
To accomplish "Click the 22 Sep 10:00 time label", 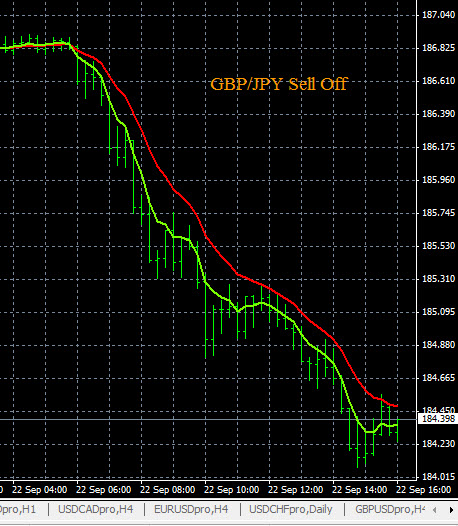I will tap(232, 489).
